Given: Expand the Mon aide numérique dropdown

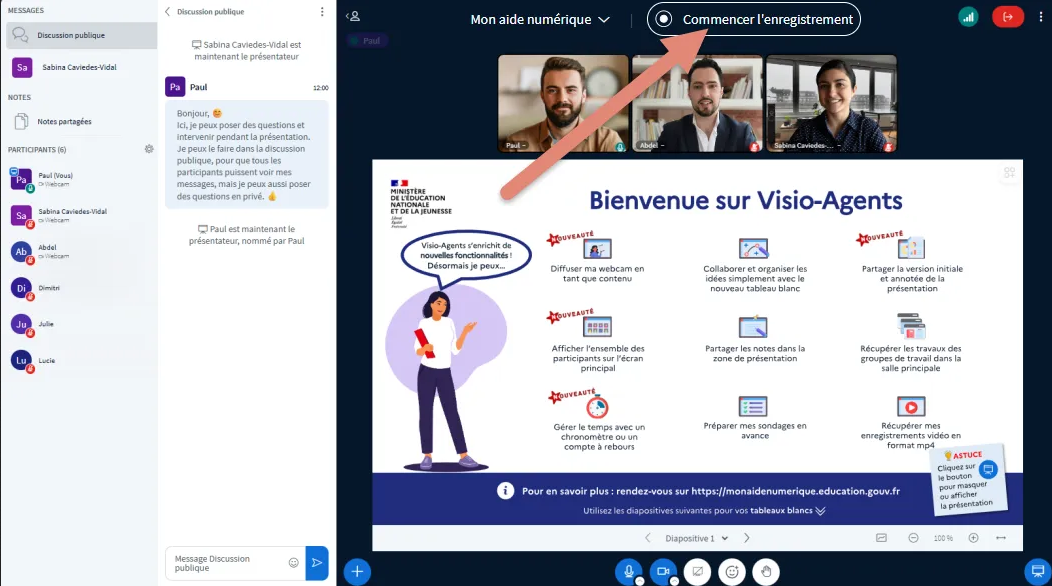Looking at the screenshot, I should click(x=540, y=20).
